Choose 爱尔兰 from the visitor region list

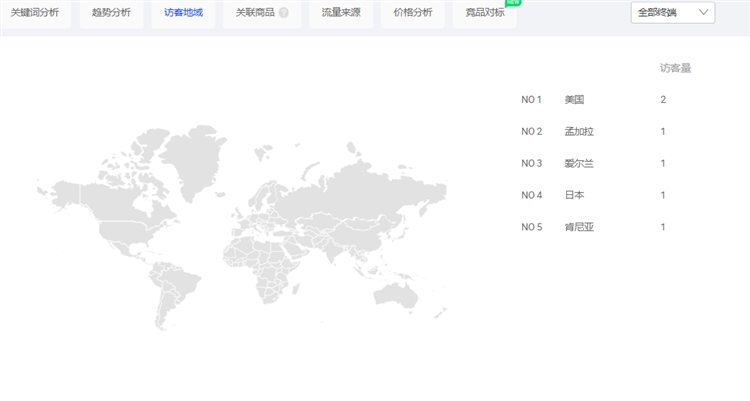click(x=579, y=164)
